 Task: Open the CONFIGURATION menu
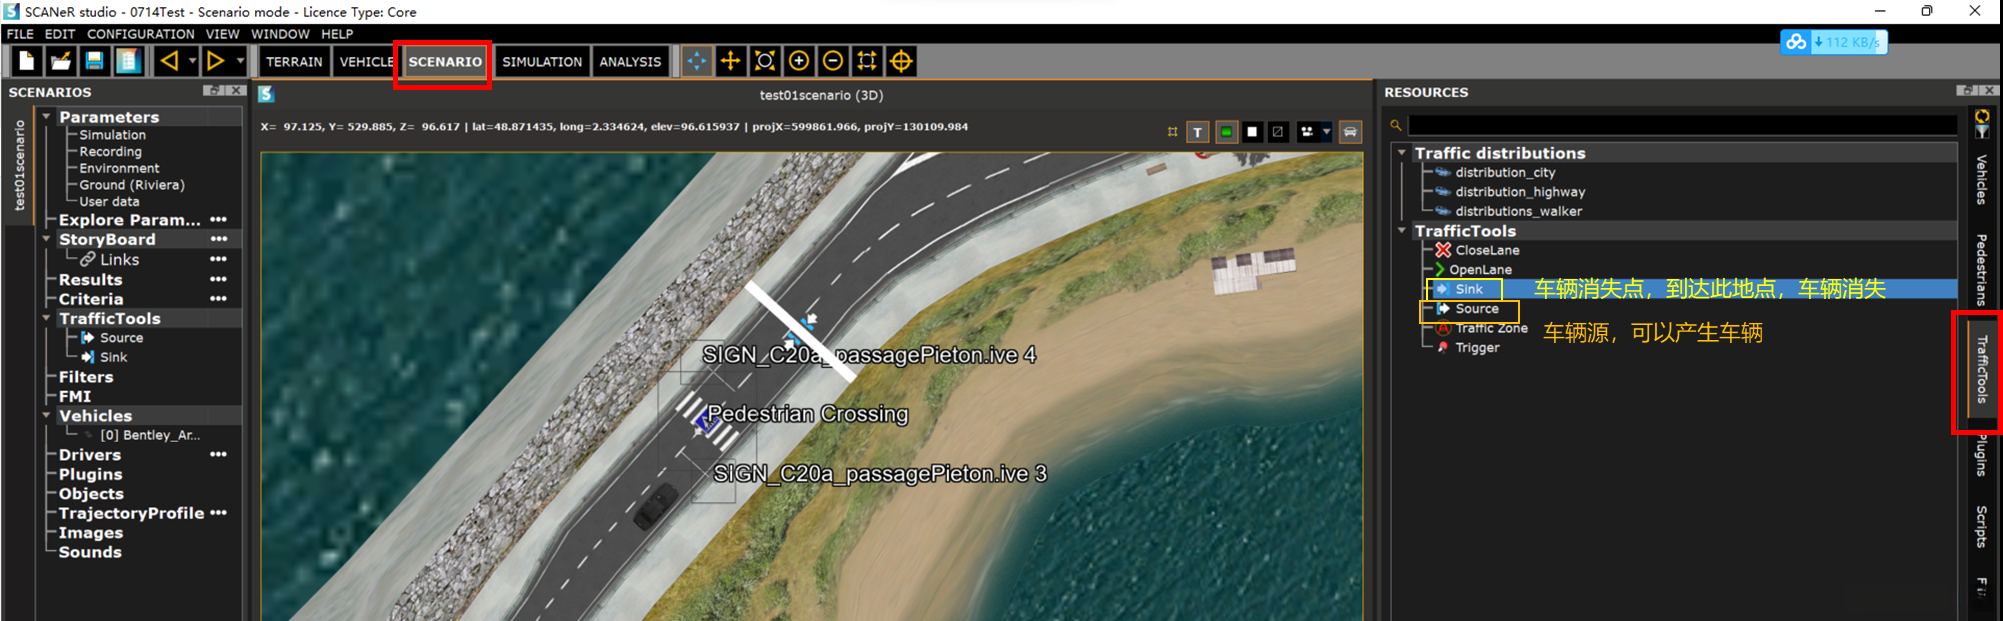coord(141,34)
